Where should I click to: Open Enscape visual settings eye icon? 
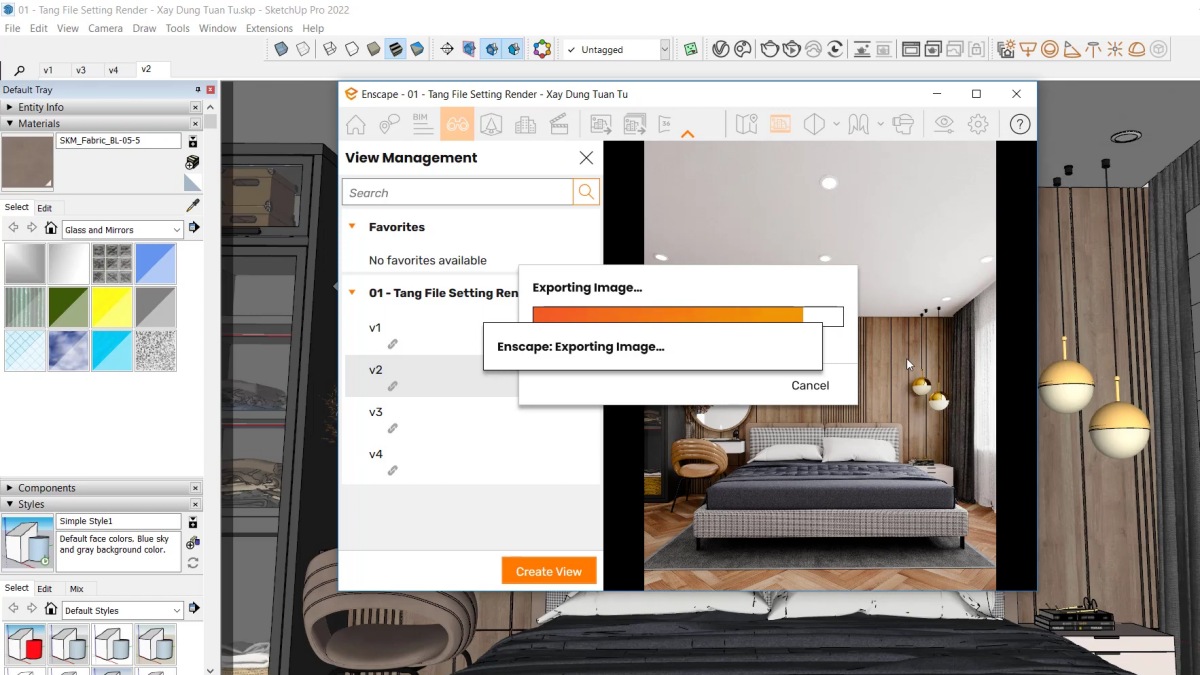point(944,125)
